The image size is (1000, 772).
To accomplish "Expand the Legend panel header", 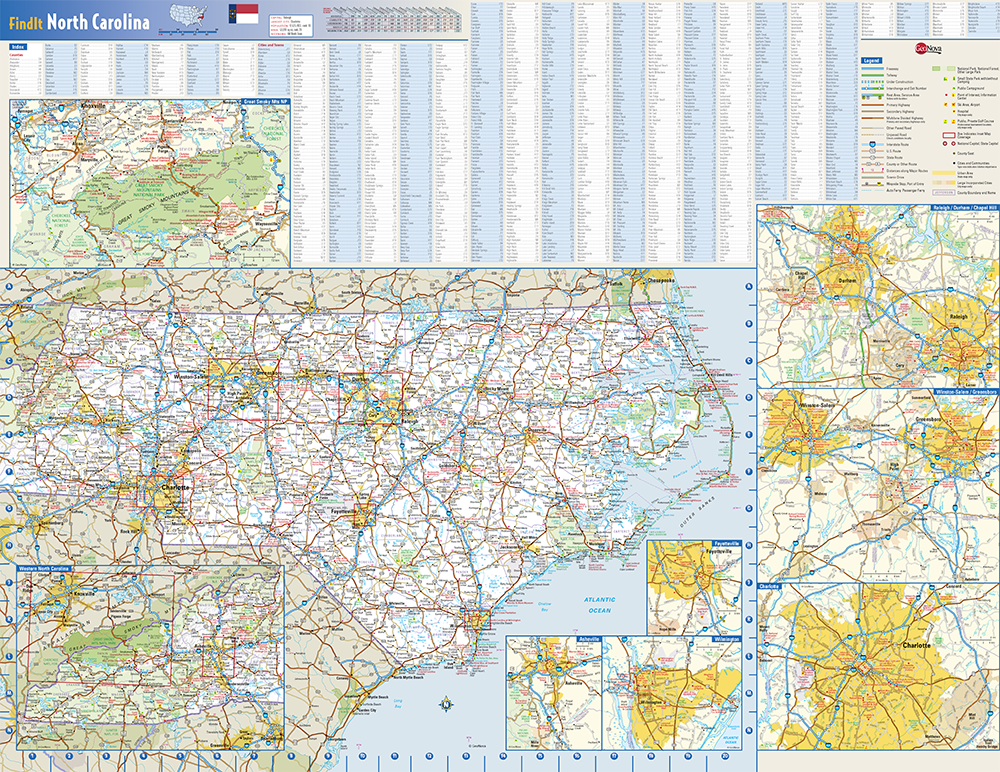I will tap(873, 60).
